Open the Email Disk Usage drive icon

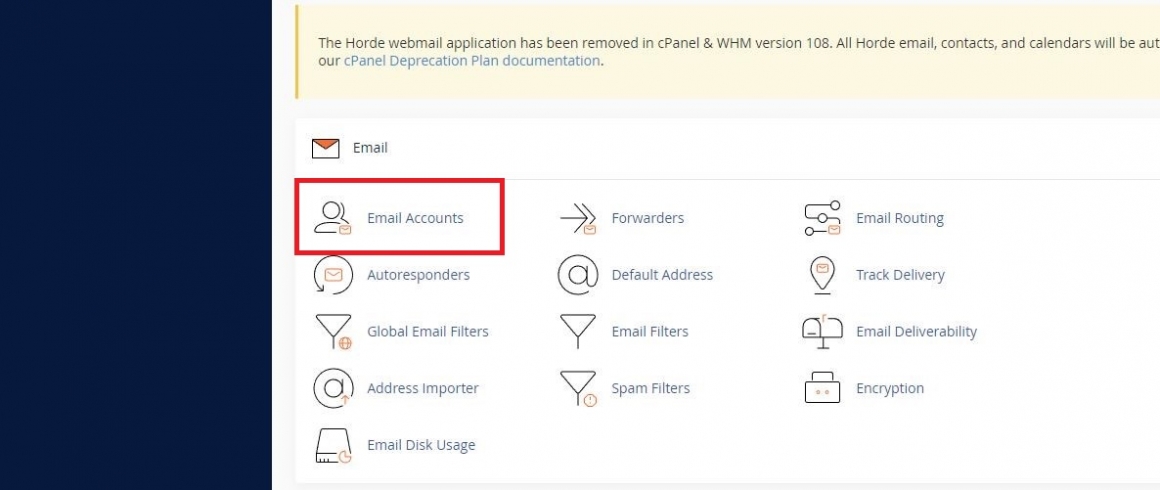[333, 446]
